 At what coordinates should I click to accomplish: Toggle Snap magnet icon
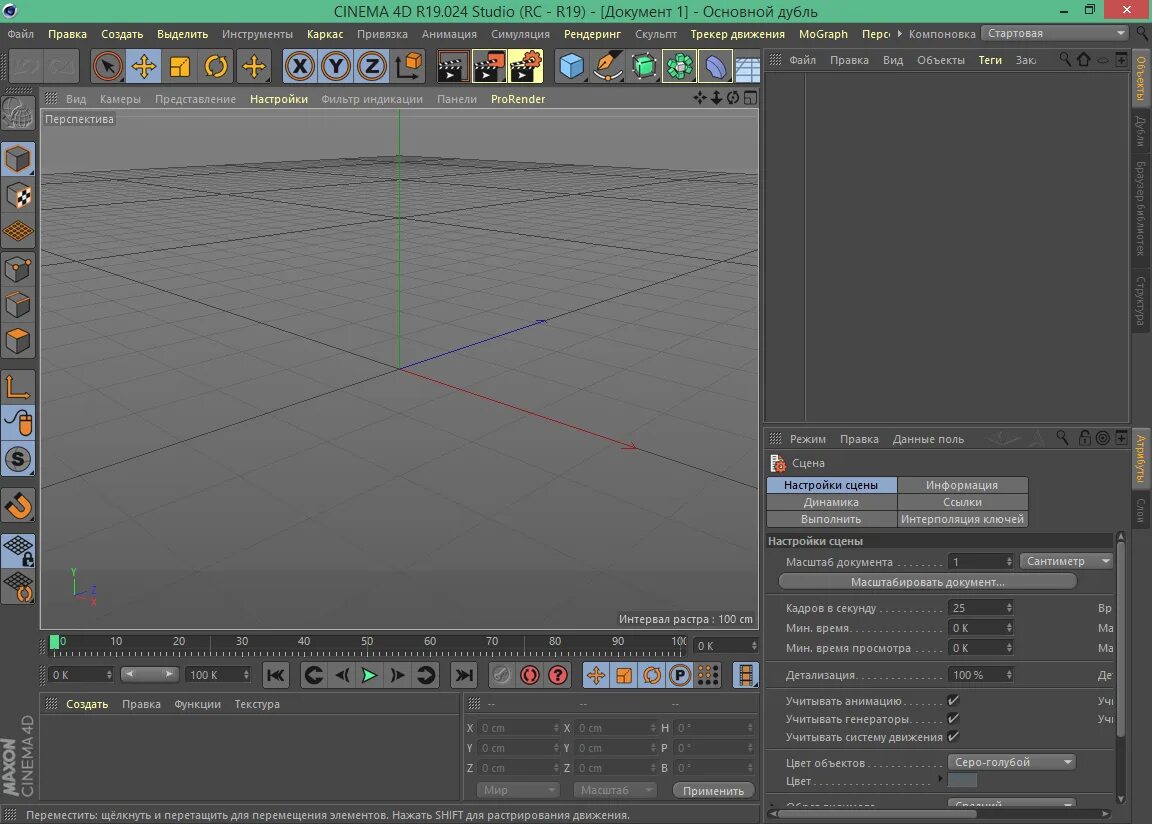click(x=18, y=505)
